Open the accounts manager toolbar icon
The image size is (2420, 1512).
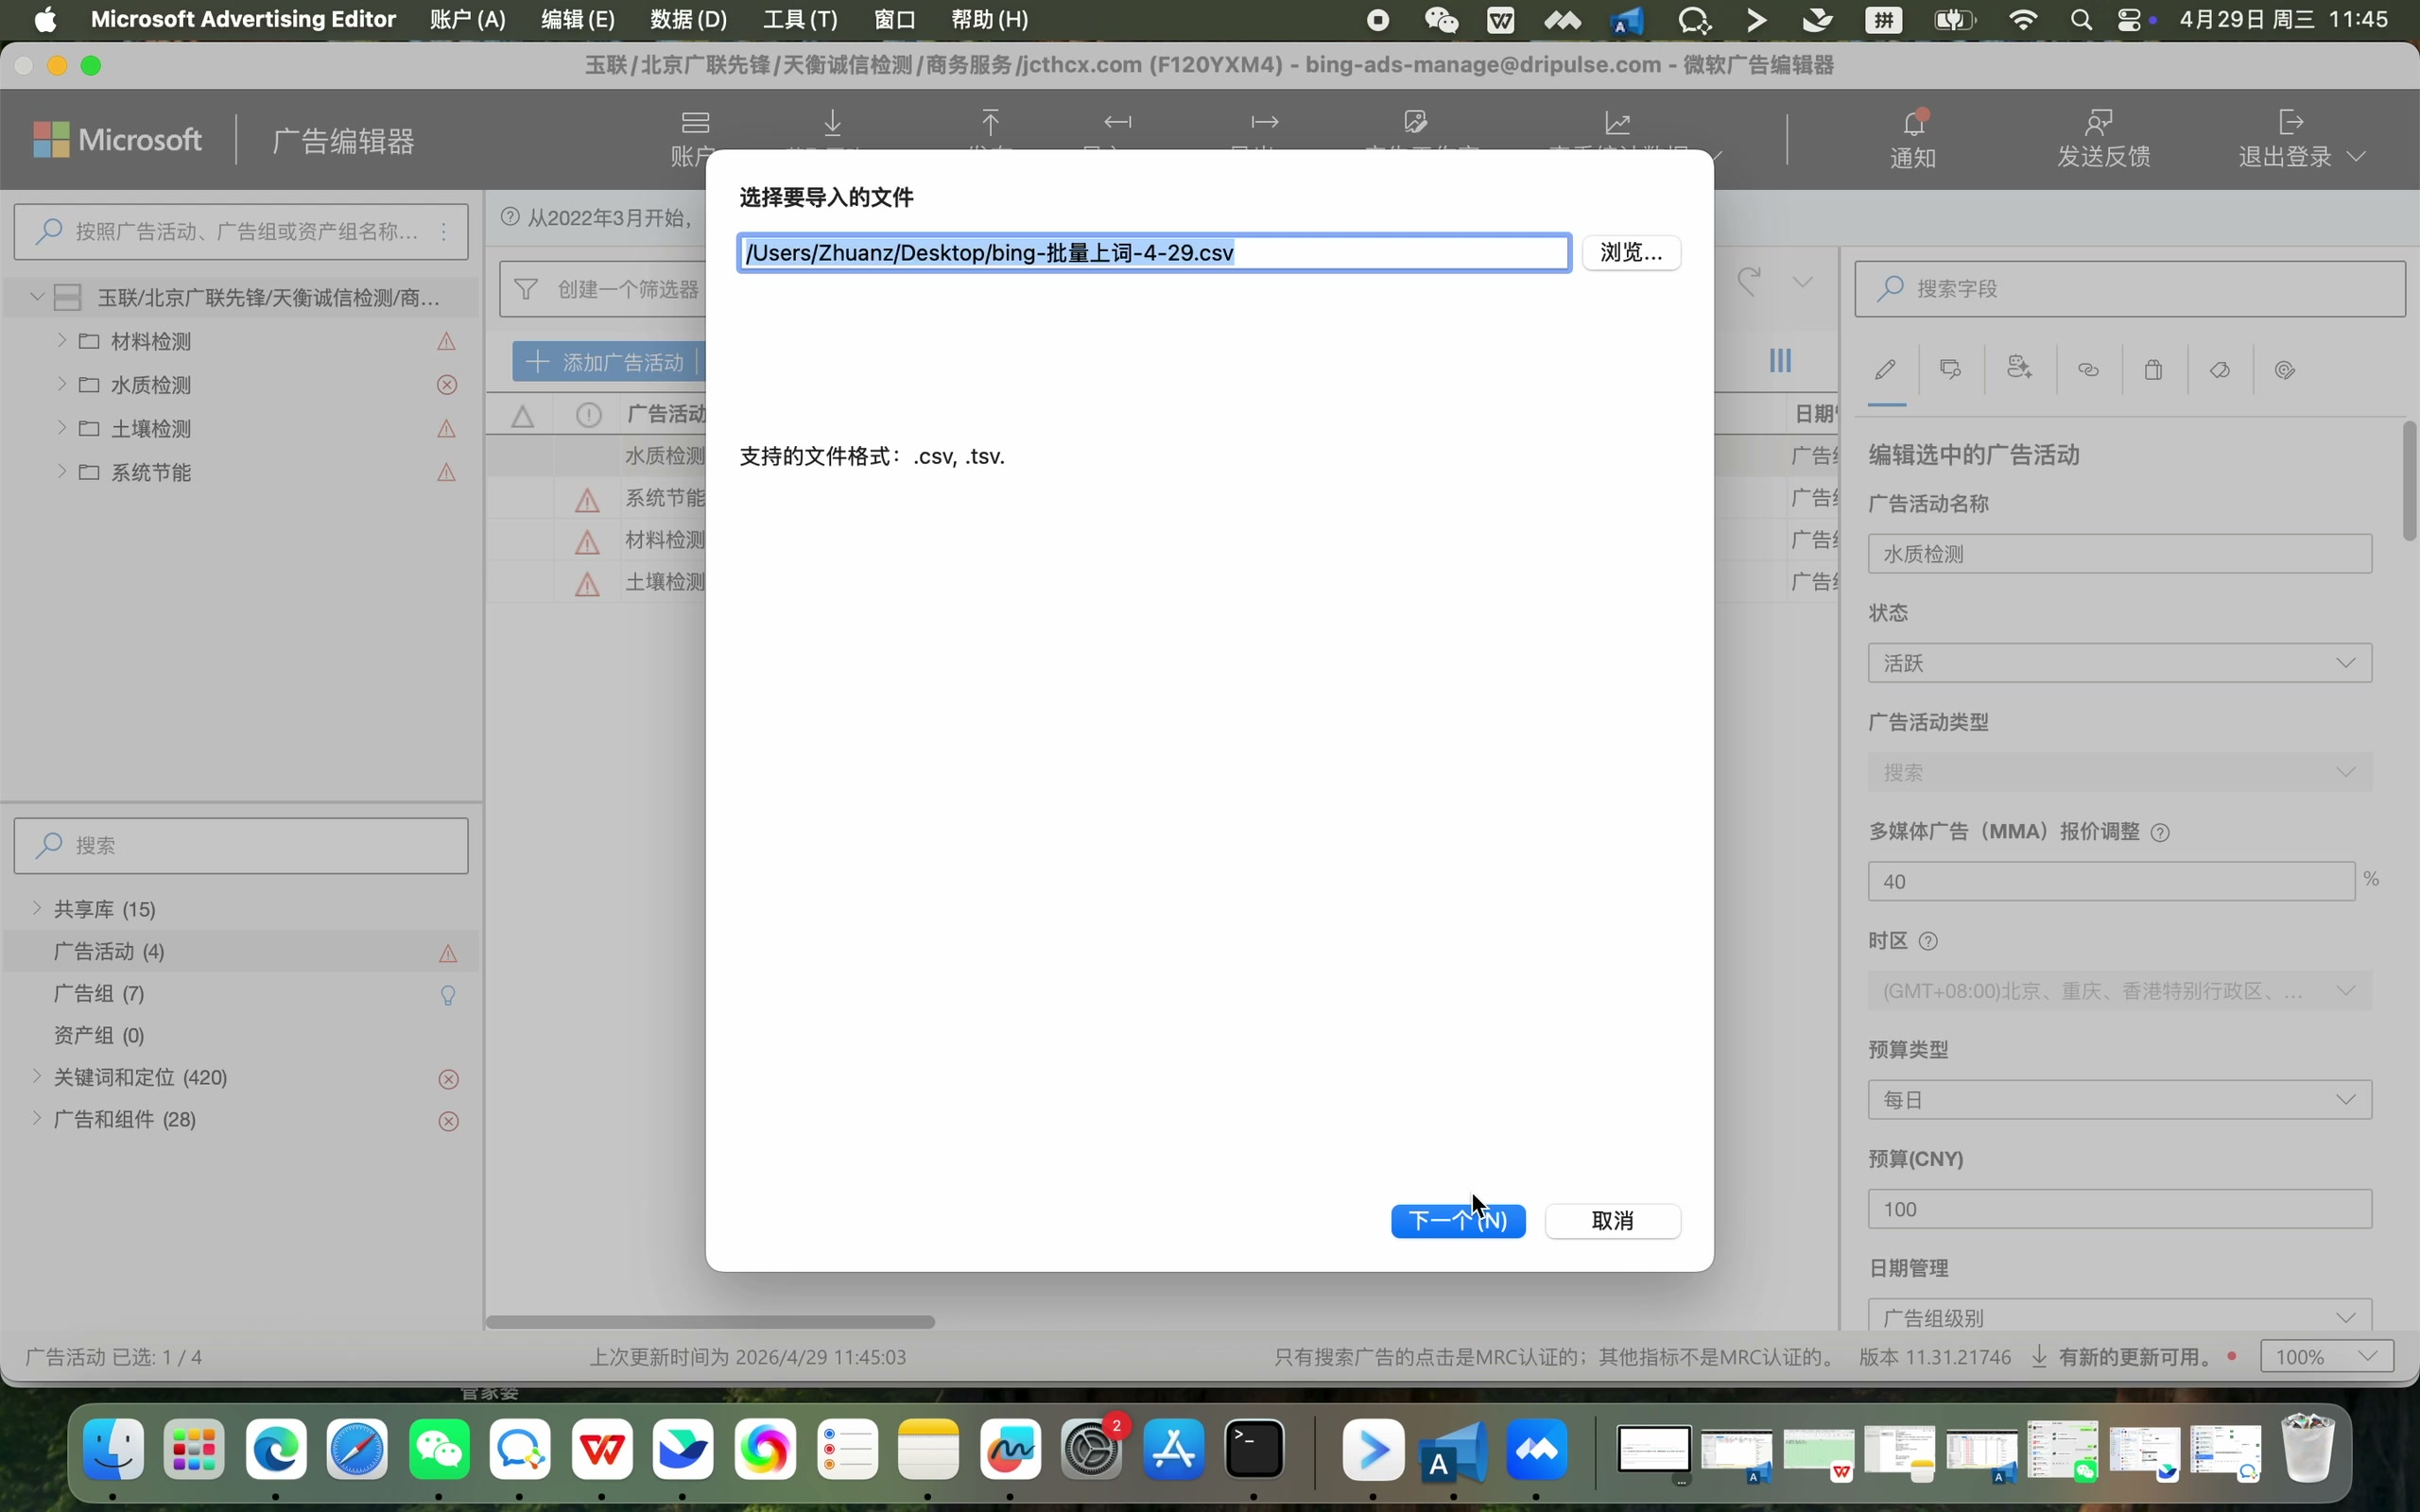click(x=695, y=123)
